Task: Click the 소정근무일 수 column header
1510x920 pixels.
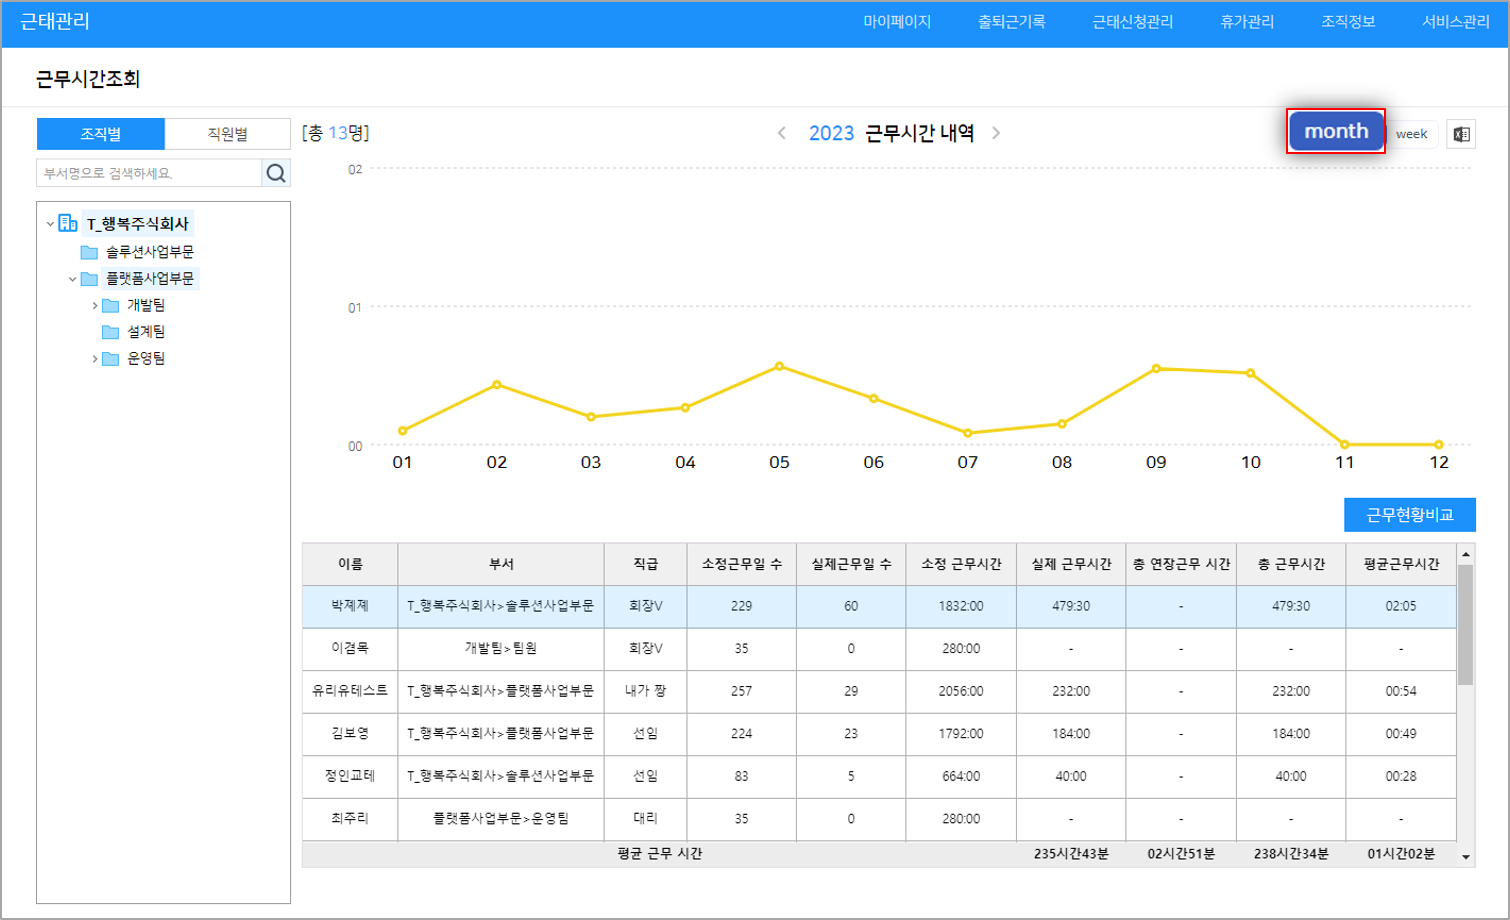Action: click(742, 564)
